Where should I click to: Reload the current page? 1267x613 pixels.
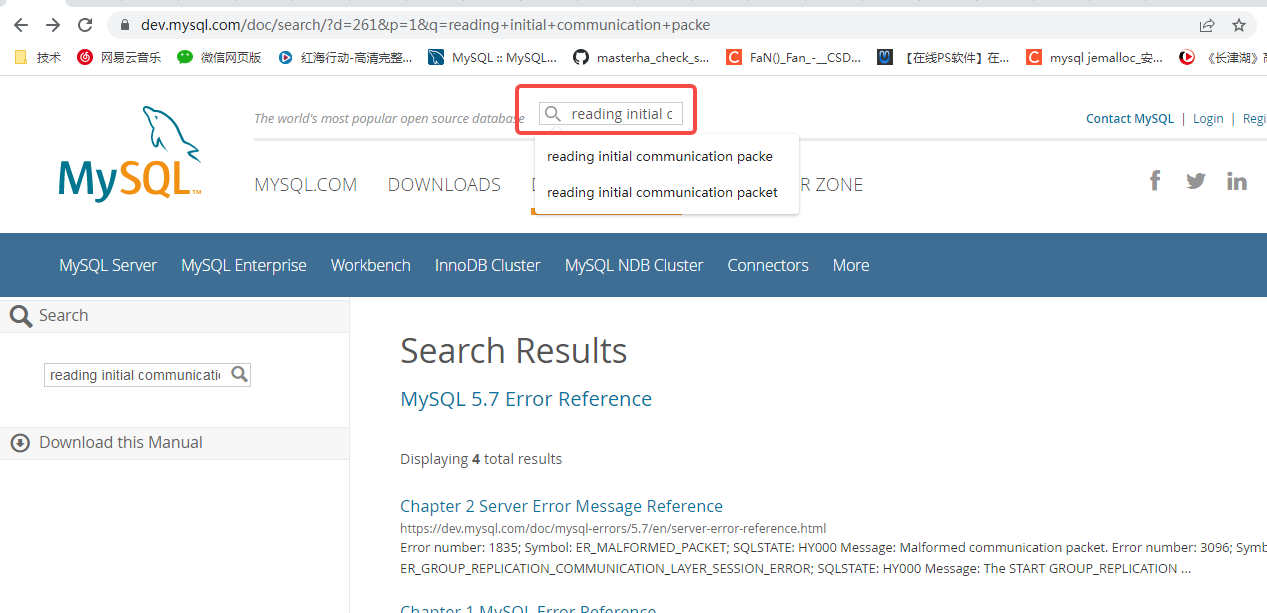click(85, 25)
